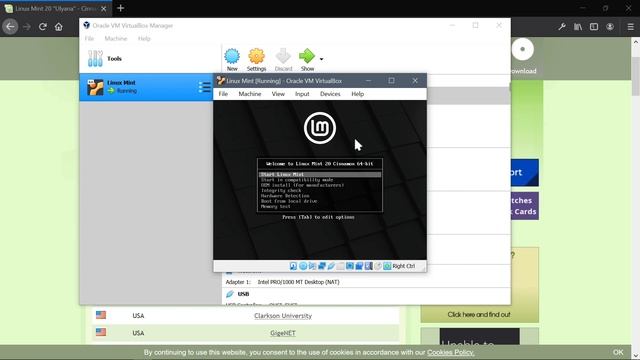Click the browser forward arrow
This screenshot has height=360, width=640.
27,27
